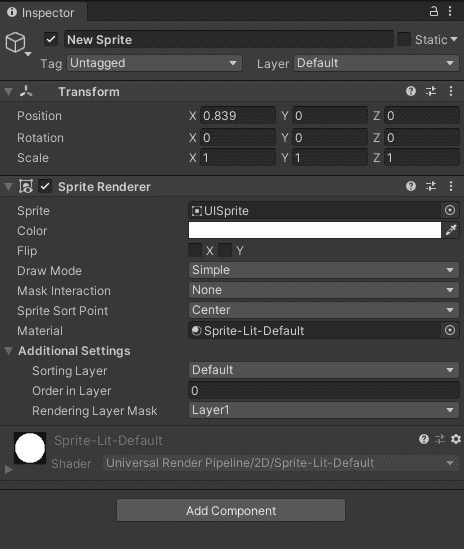Activate the Color eyedropper tool
Screen dimensions: 464x549
451,230
